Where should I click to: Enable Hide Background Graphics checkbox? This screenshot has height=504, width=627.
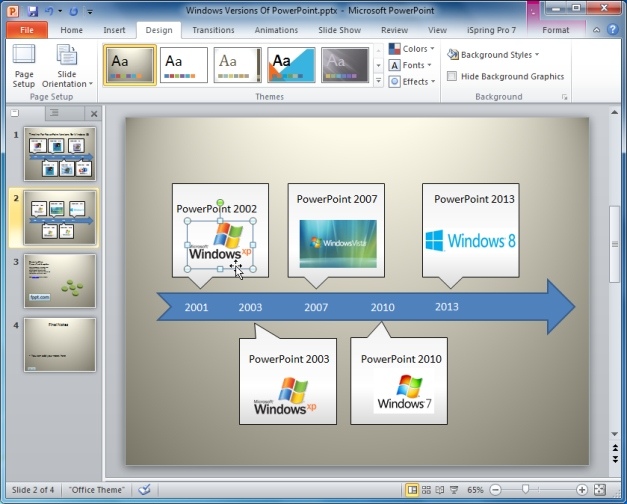tap(452, 76)
